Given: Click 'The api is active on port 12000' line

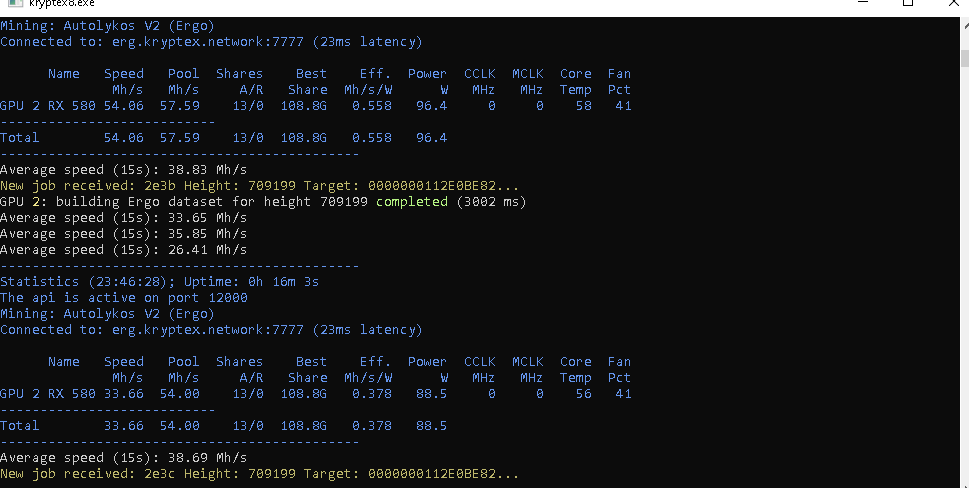Looking at the screenshot, I should coord(124,298).
